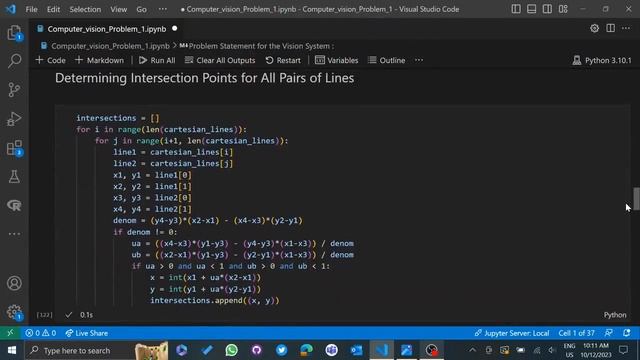
Task: Click the notebook settings gear icon
Action: coord(594,28)
